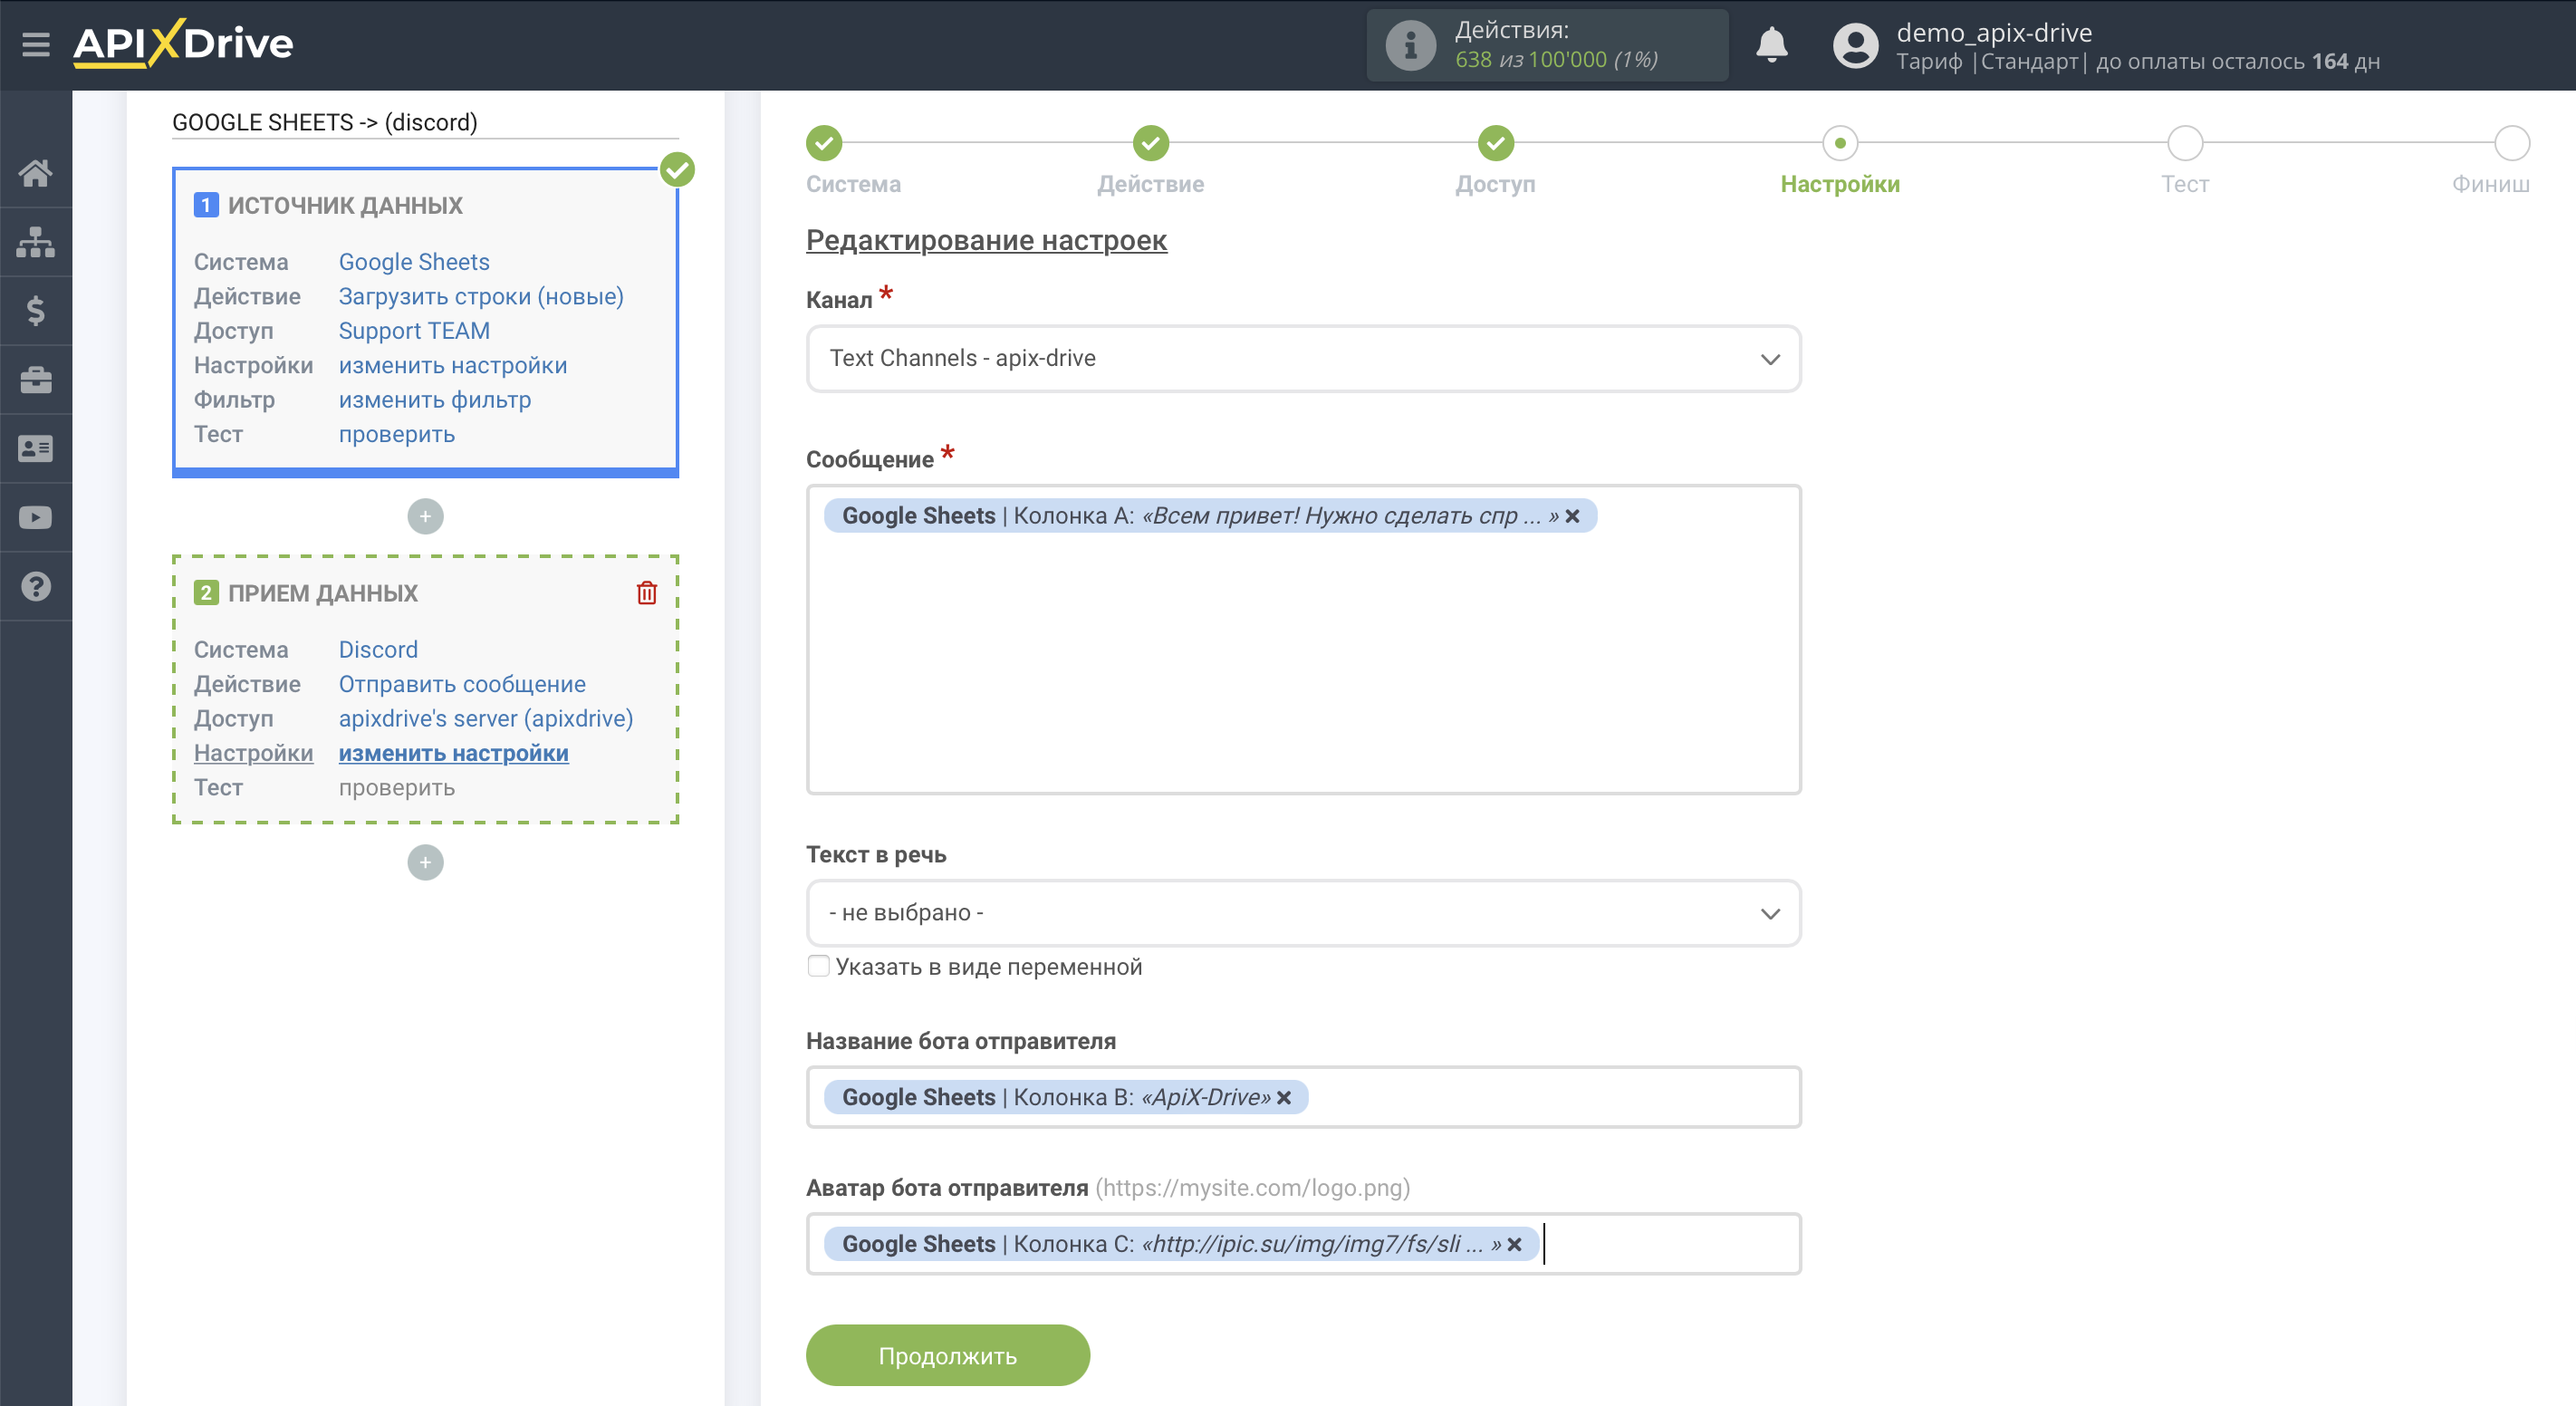
Task: Click source 'изменить настройки' link
Action: (x=453, y=366)
